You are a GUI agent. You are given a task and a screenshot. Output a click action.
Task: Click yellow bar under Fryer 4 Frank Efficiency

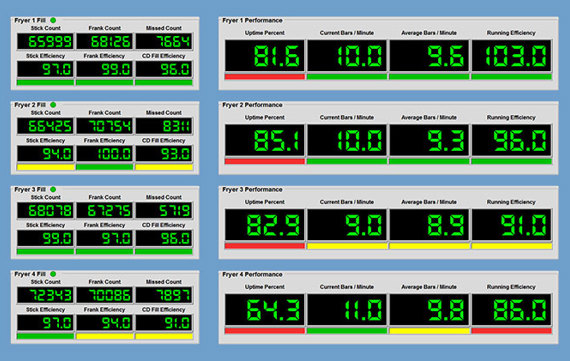coord(105,336)
